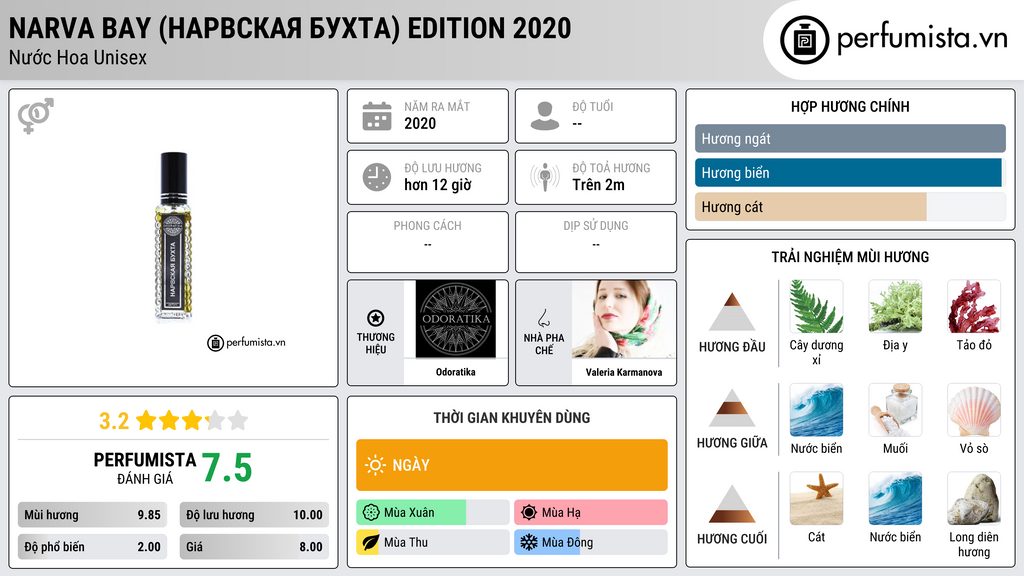This screenshot has width=1024, height=576.
Task: Select the Cát sand note image
Action: pyautogui.click(x=816, y=498)
